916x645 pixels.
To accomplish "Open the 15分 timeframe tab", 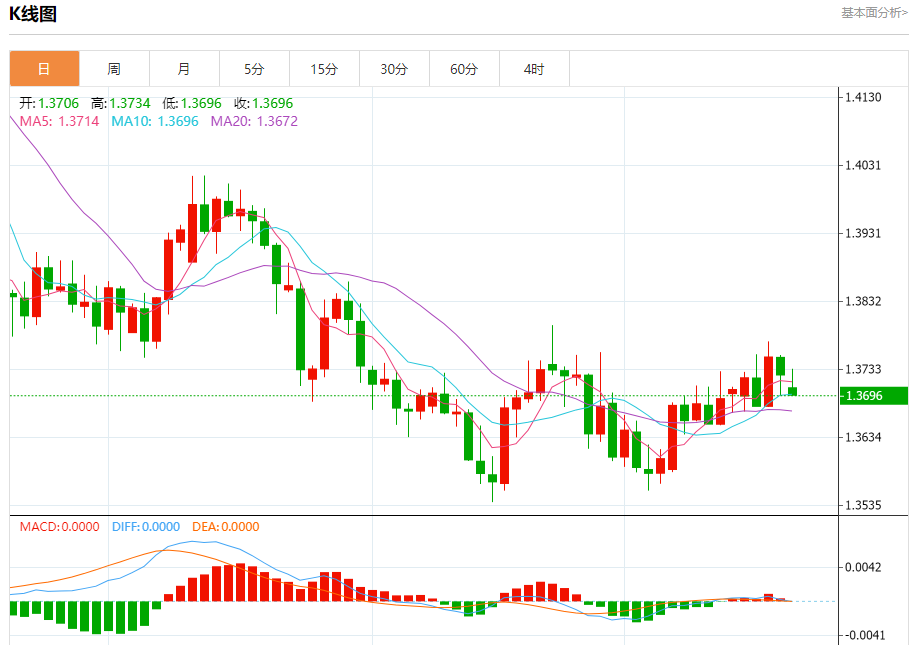I will [324, 69].
